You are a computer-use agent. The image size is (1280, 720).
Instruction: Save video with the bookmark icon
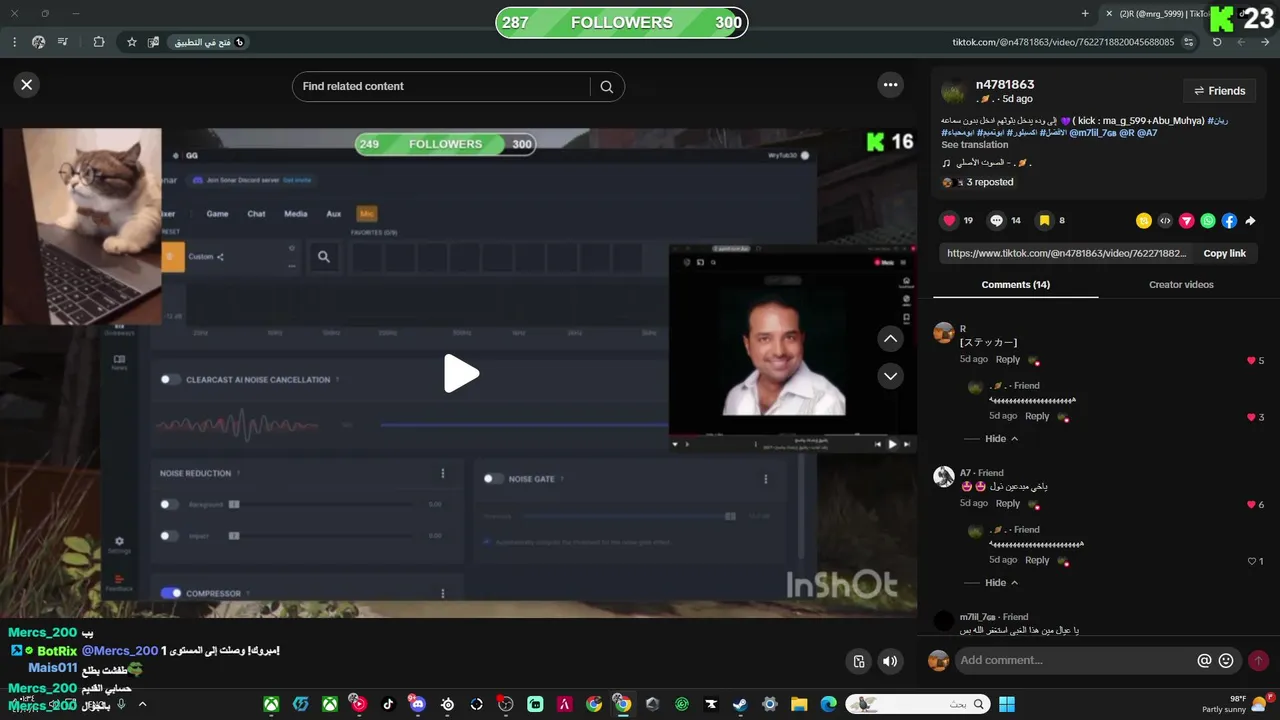coord(1044,221)
